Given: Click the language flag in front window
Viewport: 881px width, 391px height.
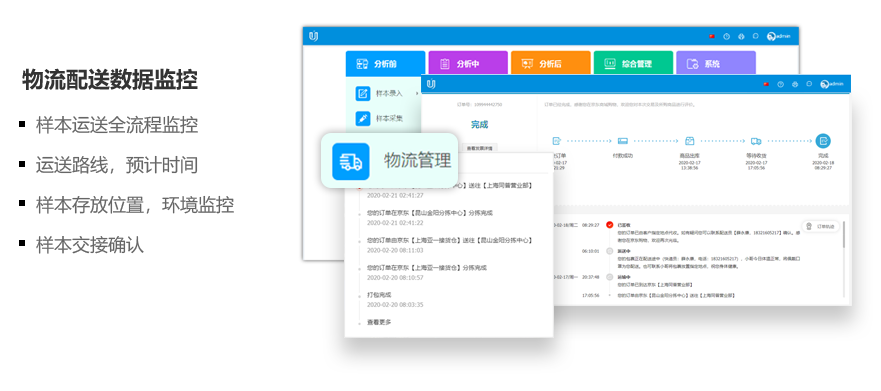Looking at the screenshot, I should 766,84.
